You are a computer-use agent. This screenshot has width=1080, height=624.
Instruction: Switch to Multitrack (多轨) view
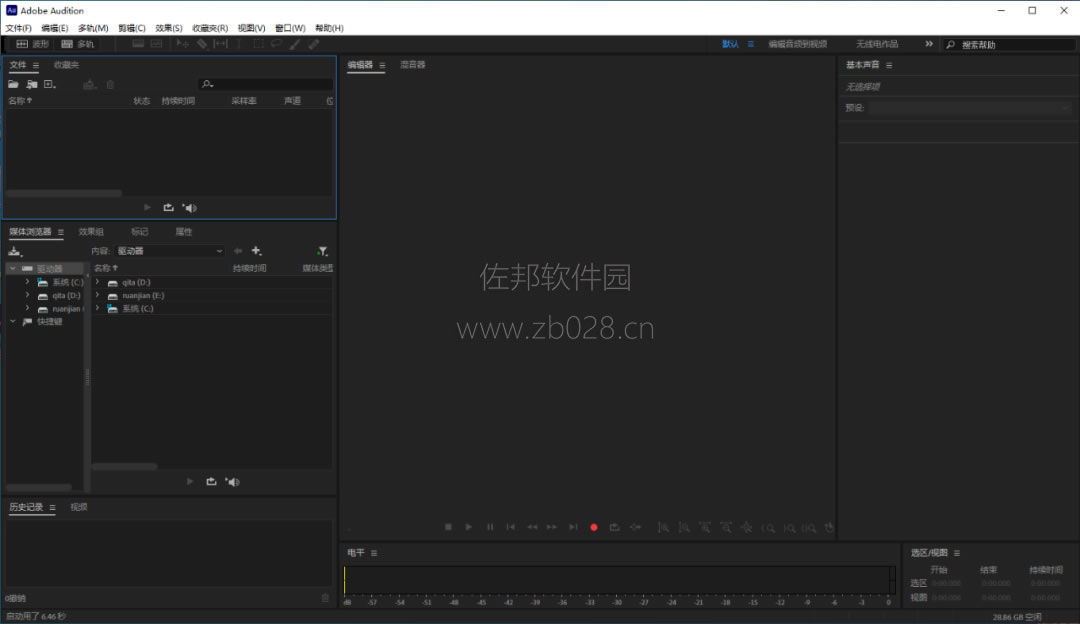coord(77,44)
